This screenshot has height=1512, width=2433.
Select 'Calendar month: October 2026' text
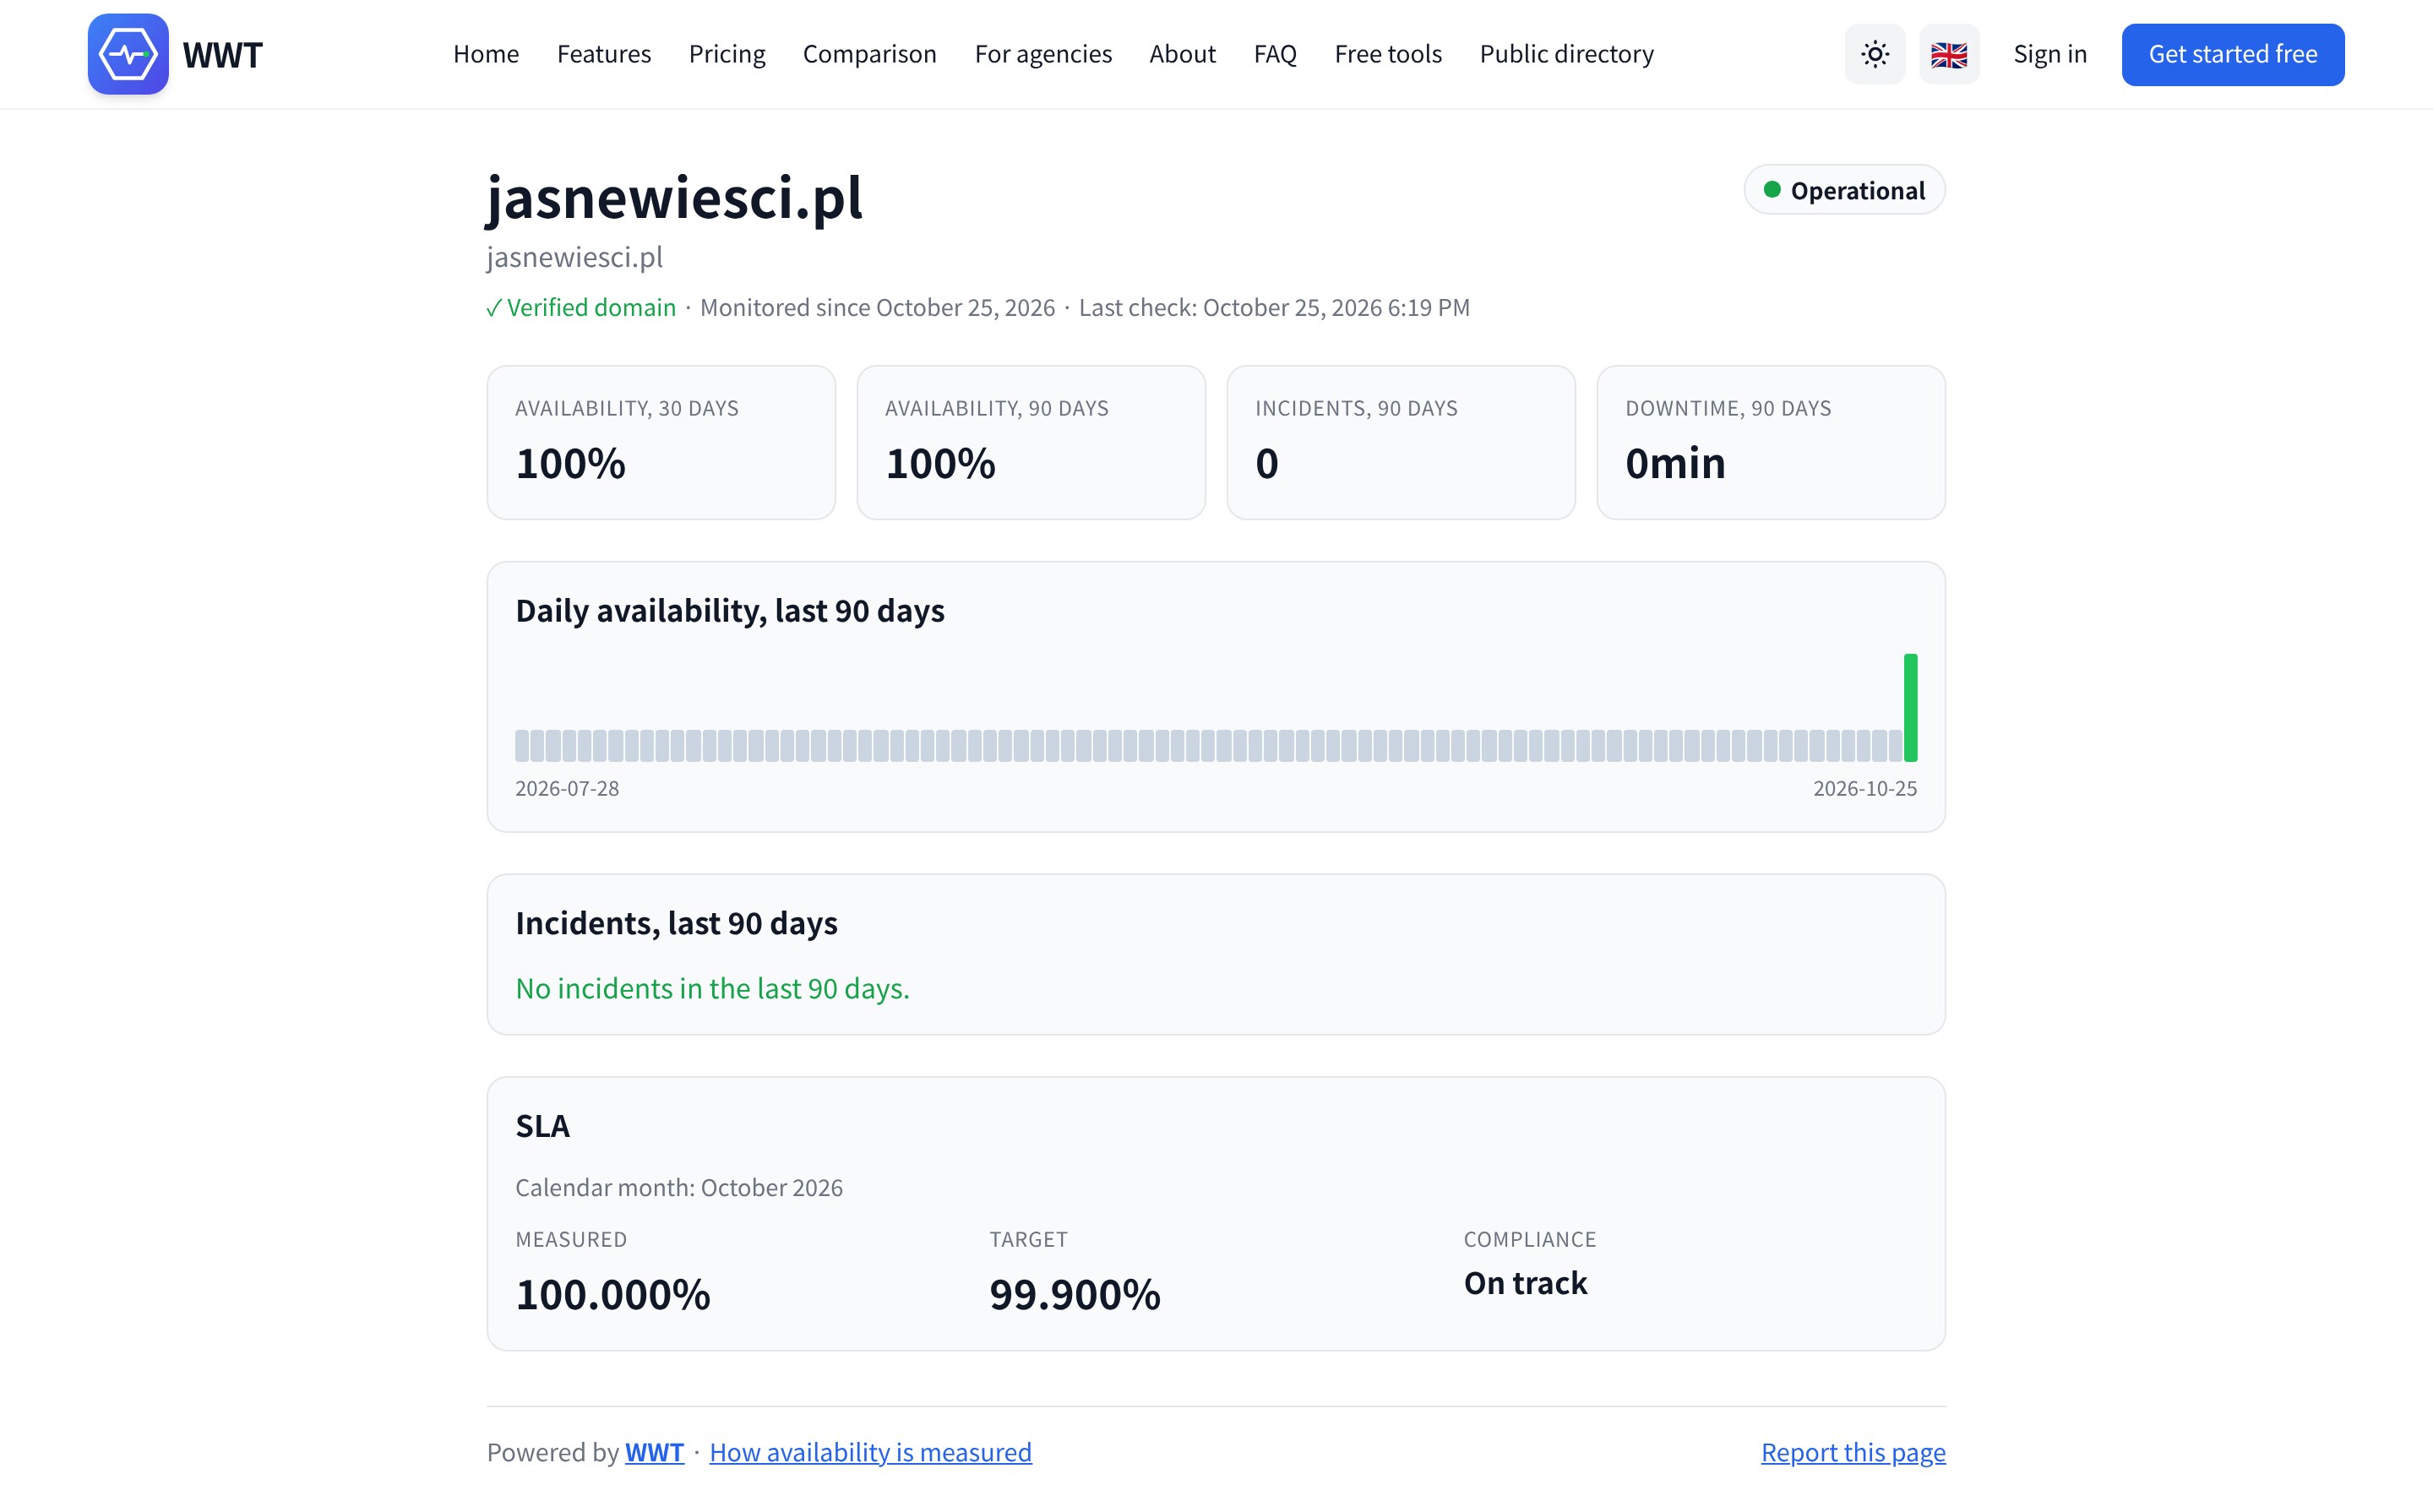[679, 1188]
